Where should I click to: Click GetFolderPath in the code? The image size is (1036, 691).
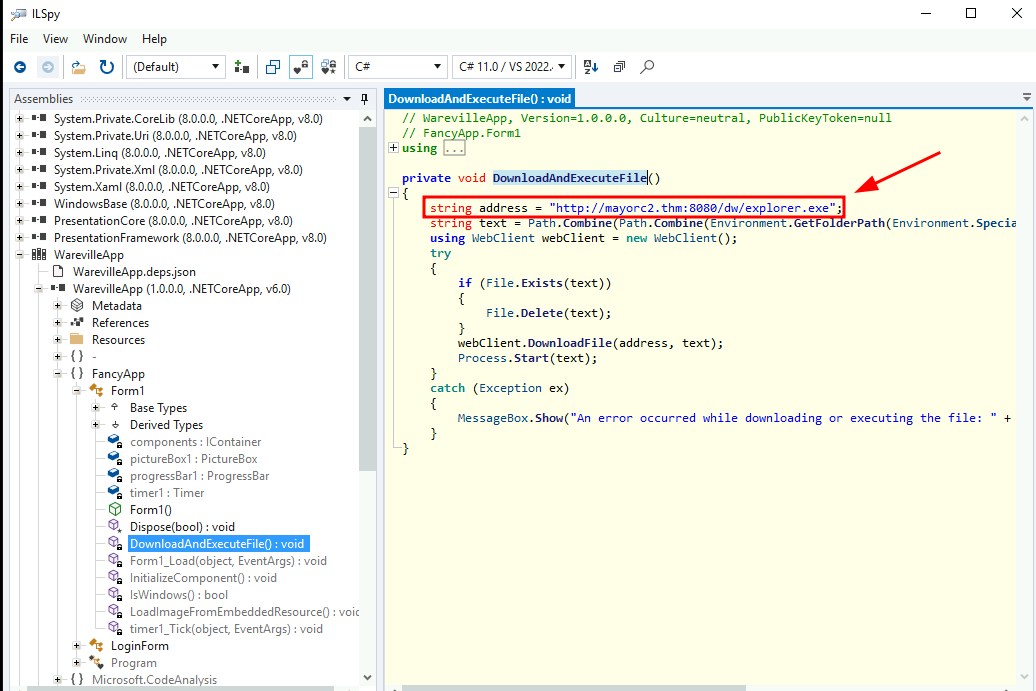pyautogui.click(x=839, y=223)
